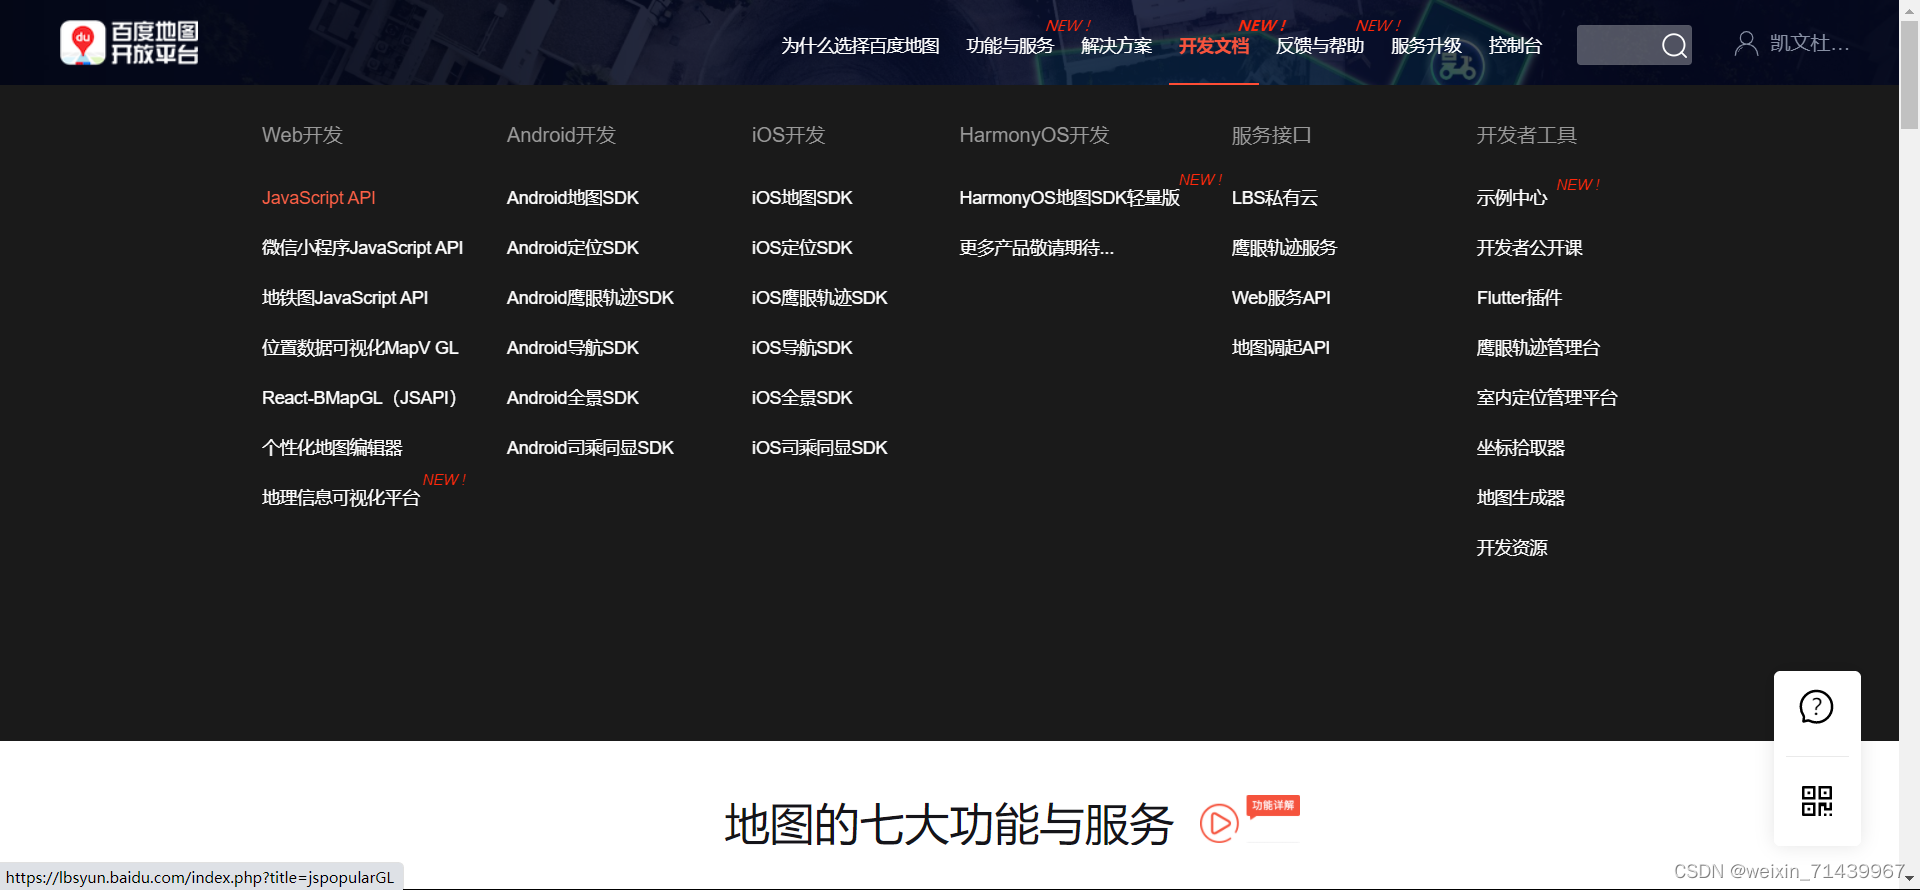Click the search magnifier icon
This screenshot has height=890, width=1920.
click(1674, 45)
